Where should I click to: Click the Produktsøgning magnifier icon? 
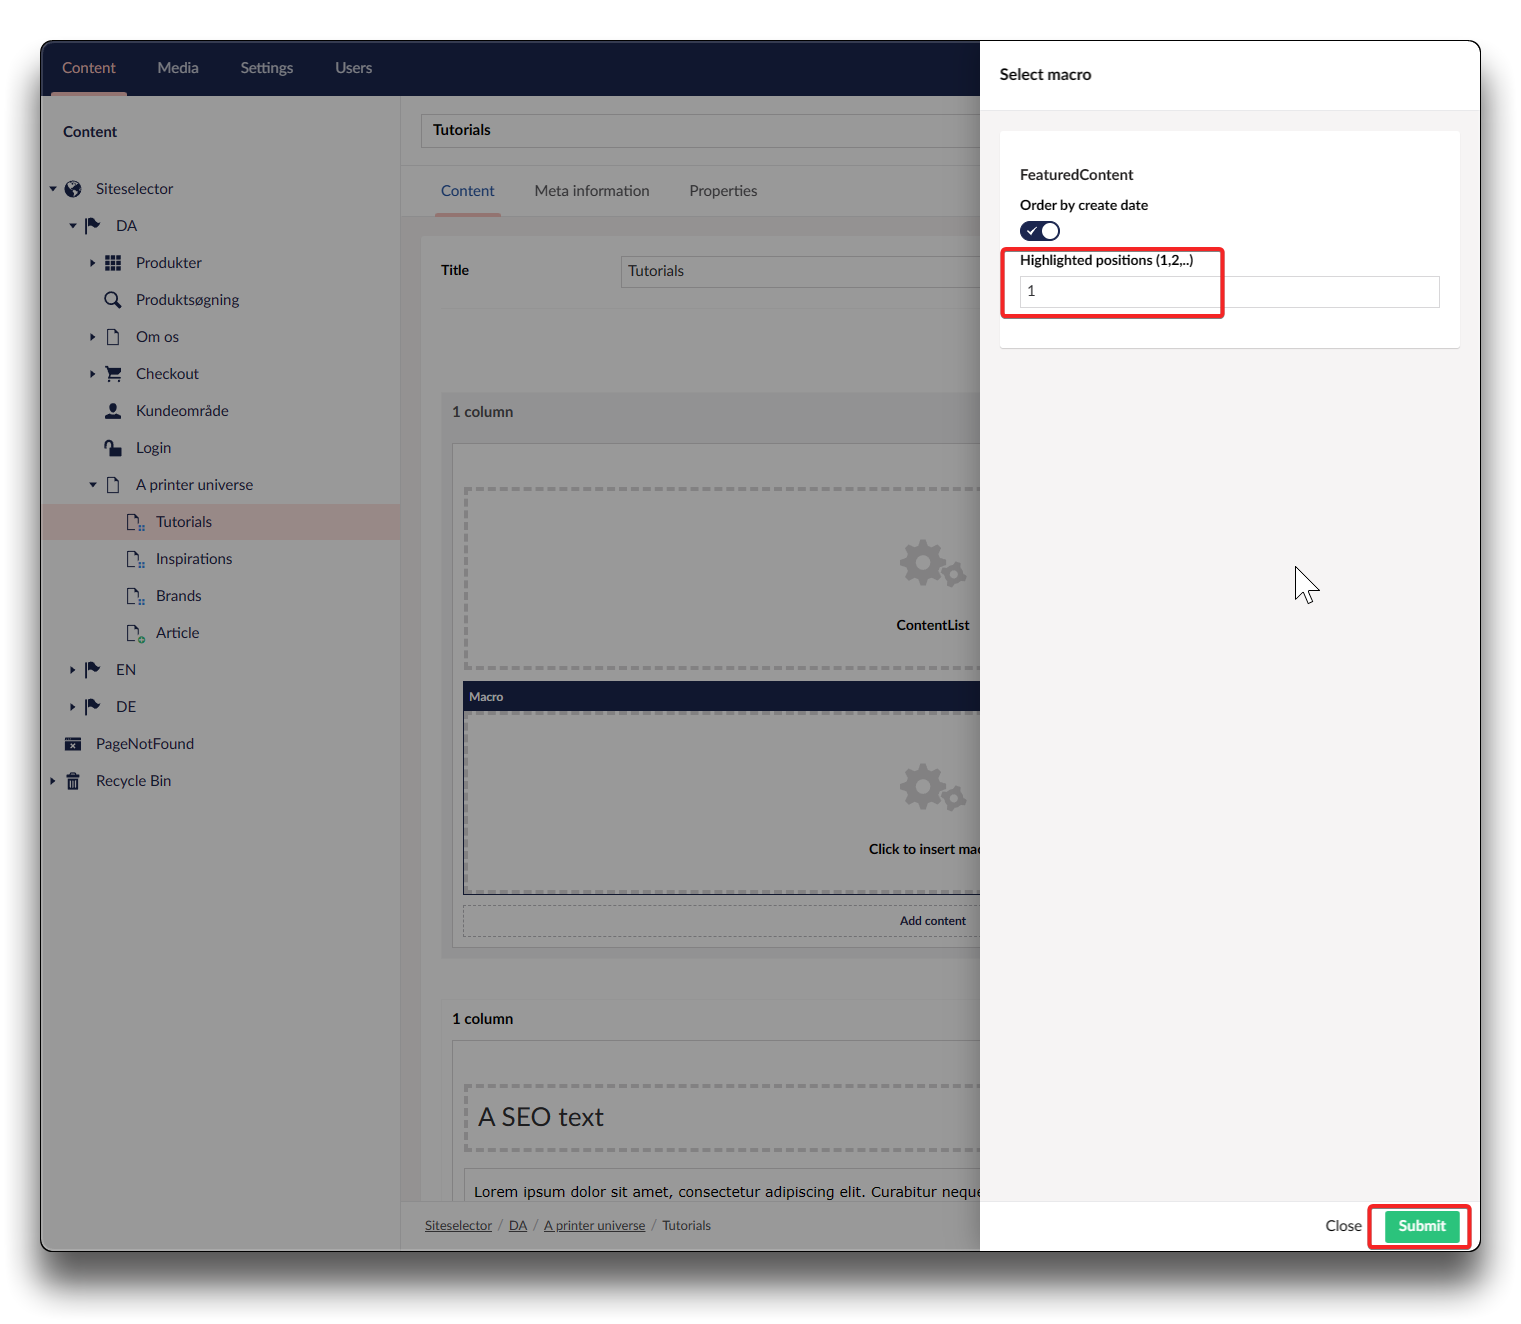tap(113, 300)
